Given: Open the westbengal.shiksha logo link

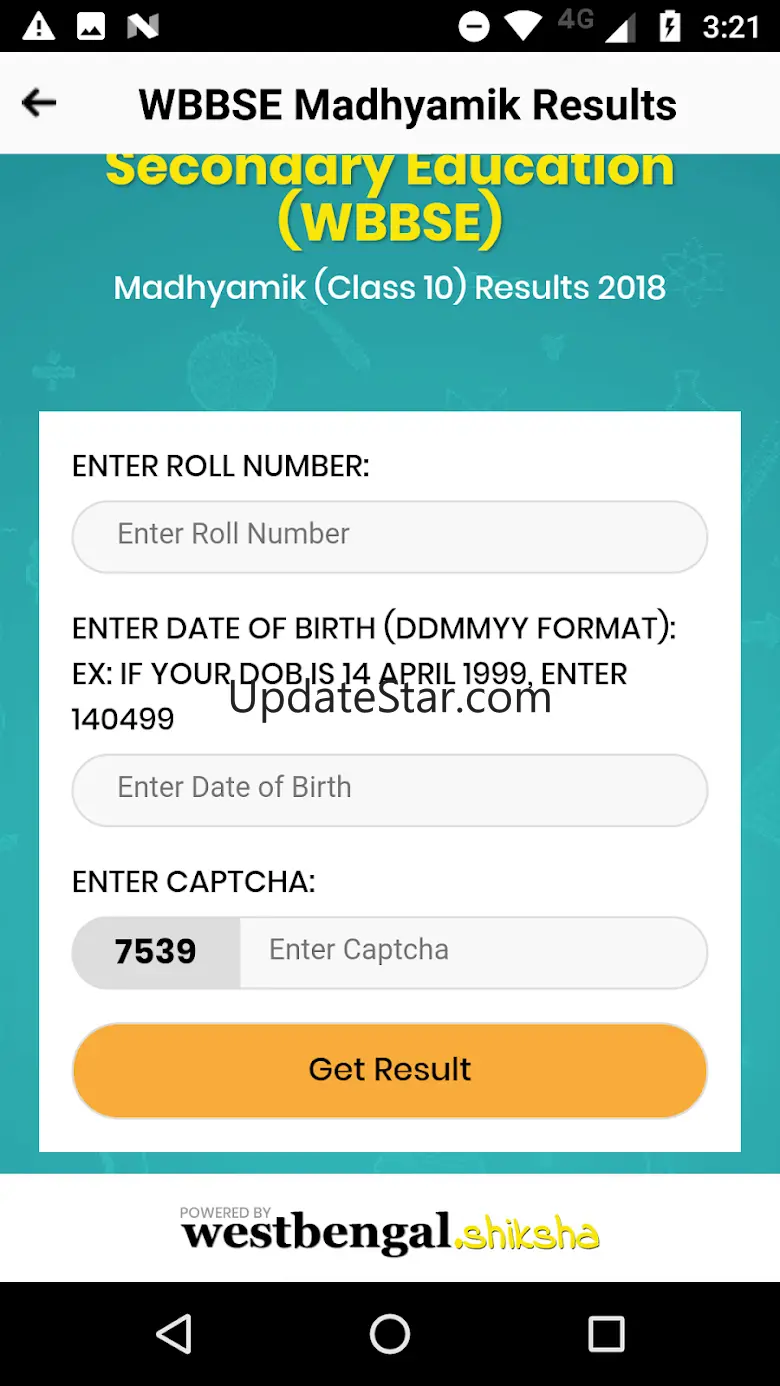Looking at the screenshot, I should click(x=390, y=1230).
